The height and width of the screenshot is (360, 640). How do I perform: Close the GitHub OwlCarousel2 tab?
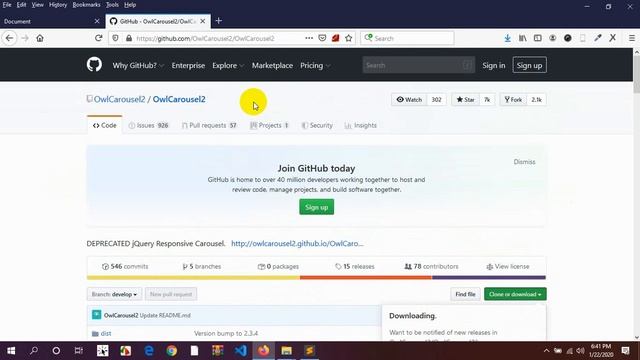[x=203, y=21]
